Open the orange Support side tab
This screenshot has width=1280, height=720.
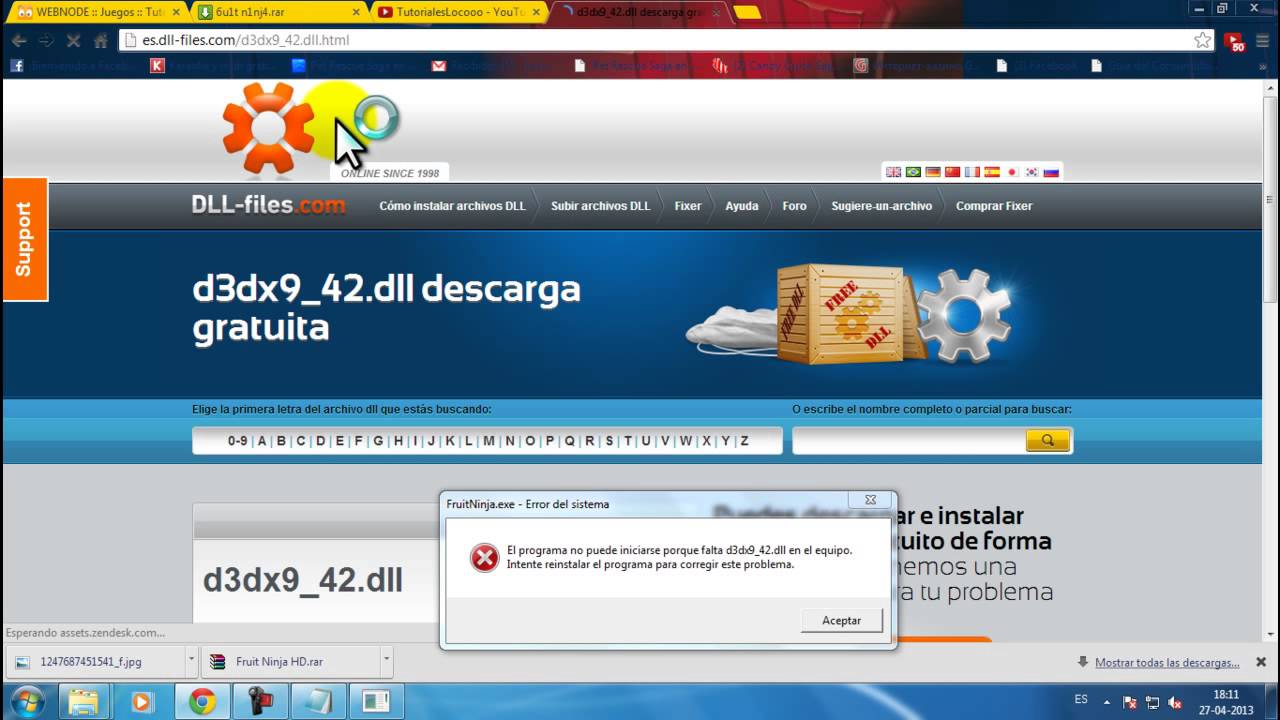coord(25,239)
